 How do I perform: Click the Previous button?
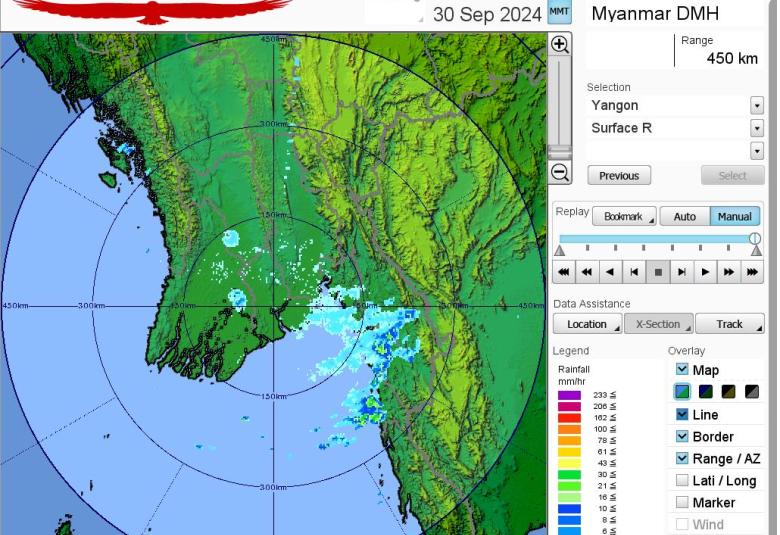pyautogui.click(x=619, y=176)
